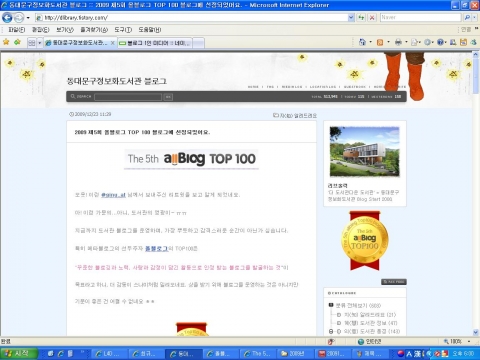Open the 도움말(H) menu
480x360 pixels.
coord(150,30)
